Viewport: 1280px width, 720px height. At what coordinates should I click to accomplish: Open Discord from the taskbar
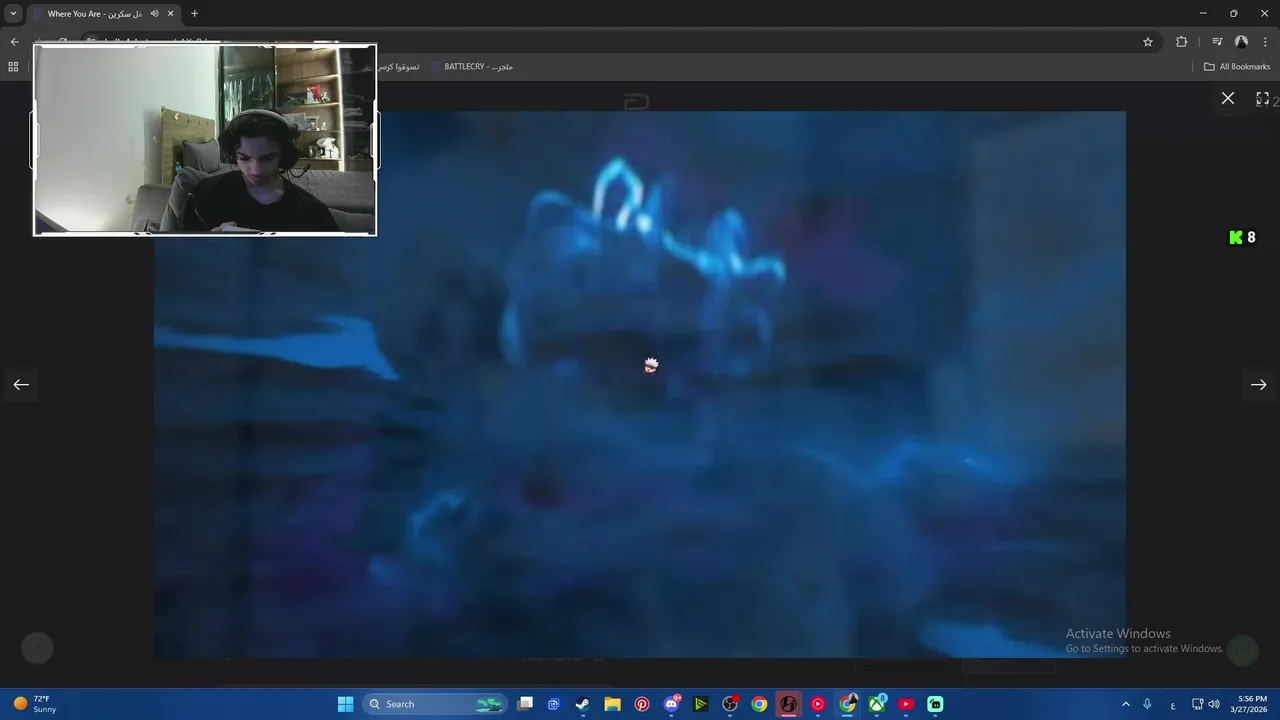click(672, 704)
